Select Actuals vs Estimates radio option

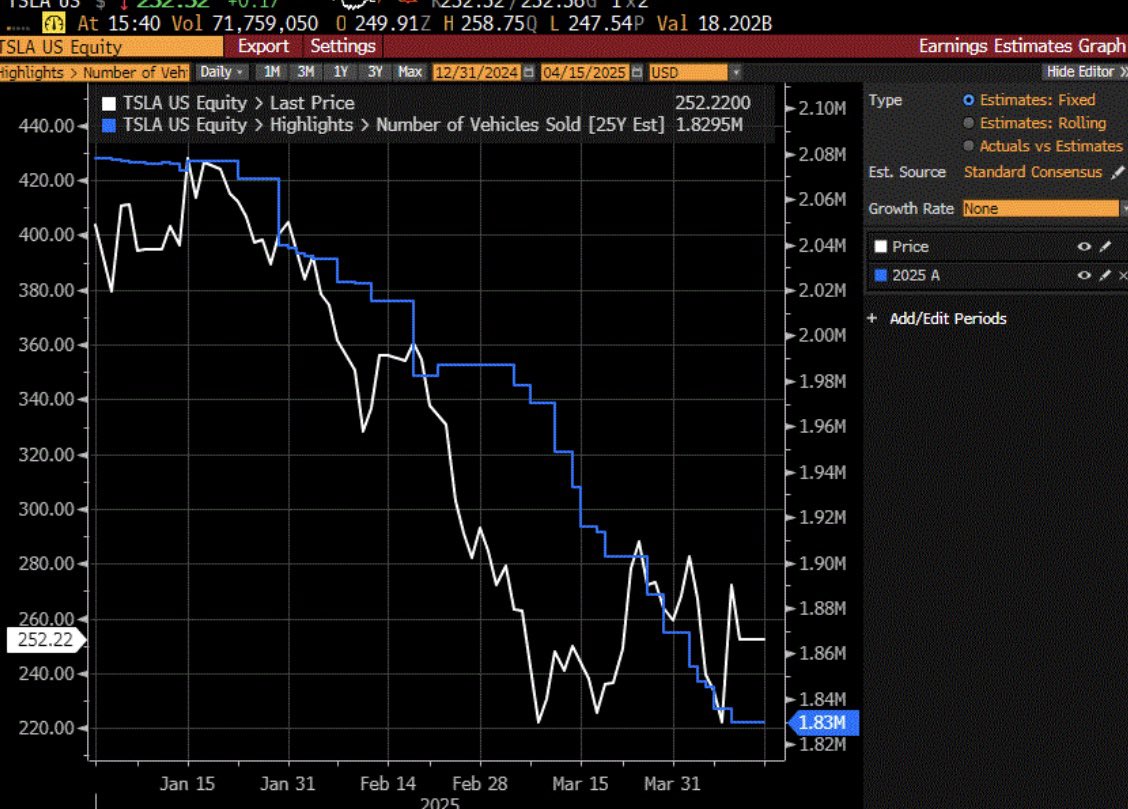968,146
